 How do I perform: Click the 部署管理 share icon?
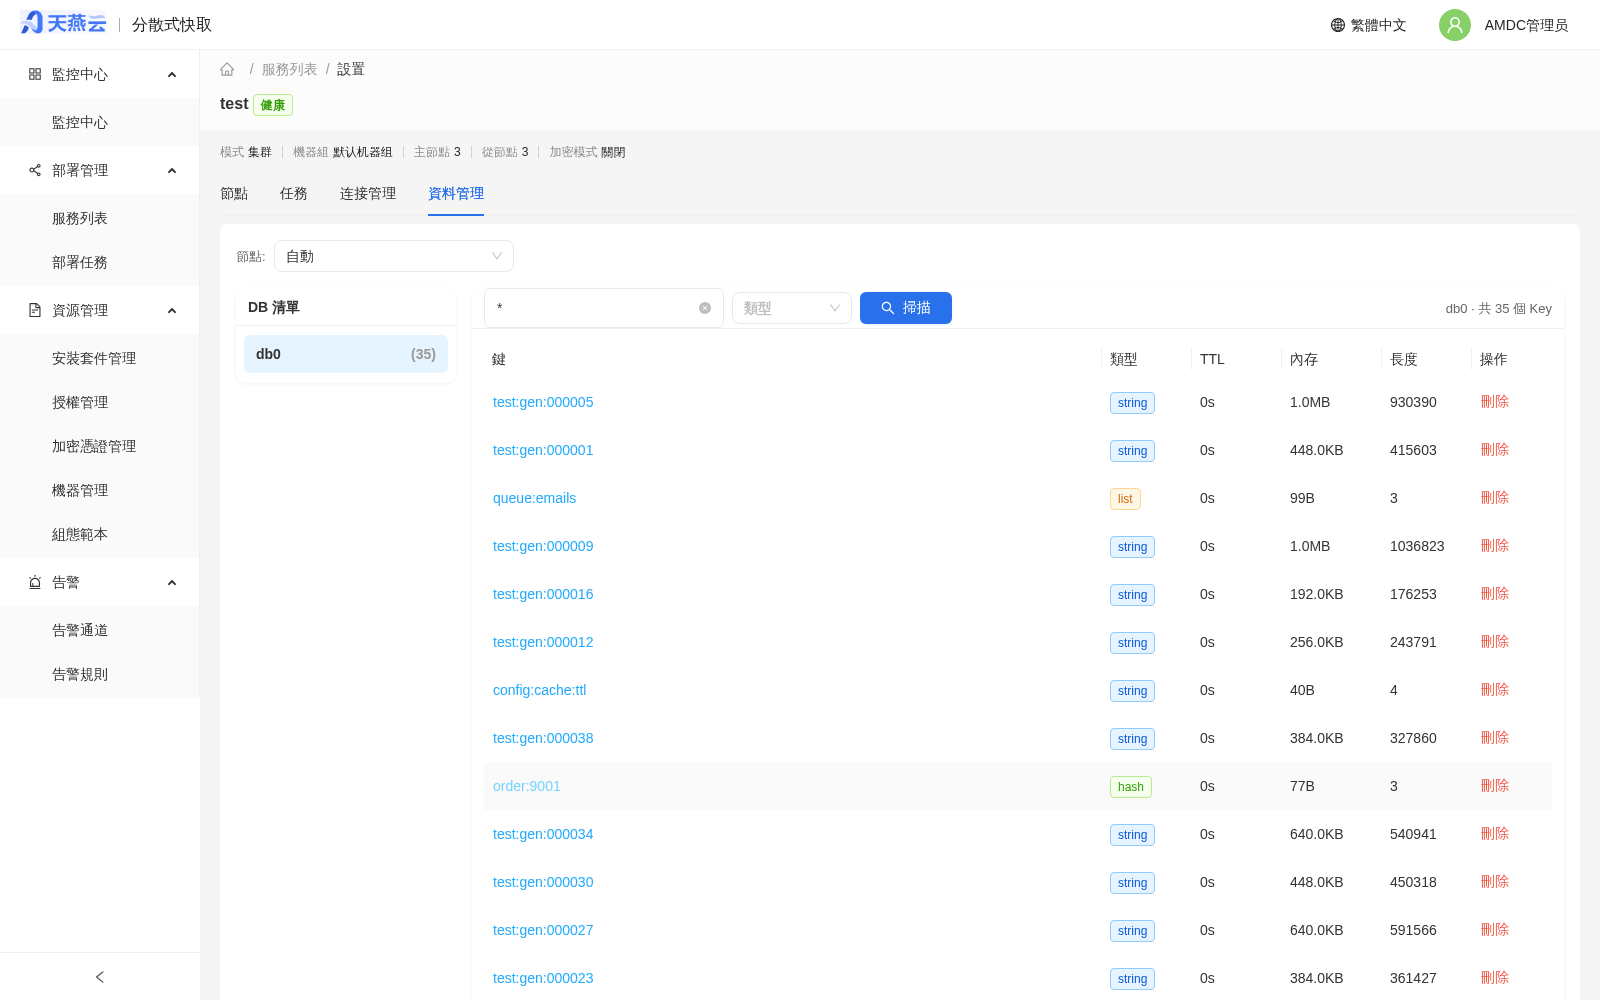point(35,170)
